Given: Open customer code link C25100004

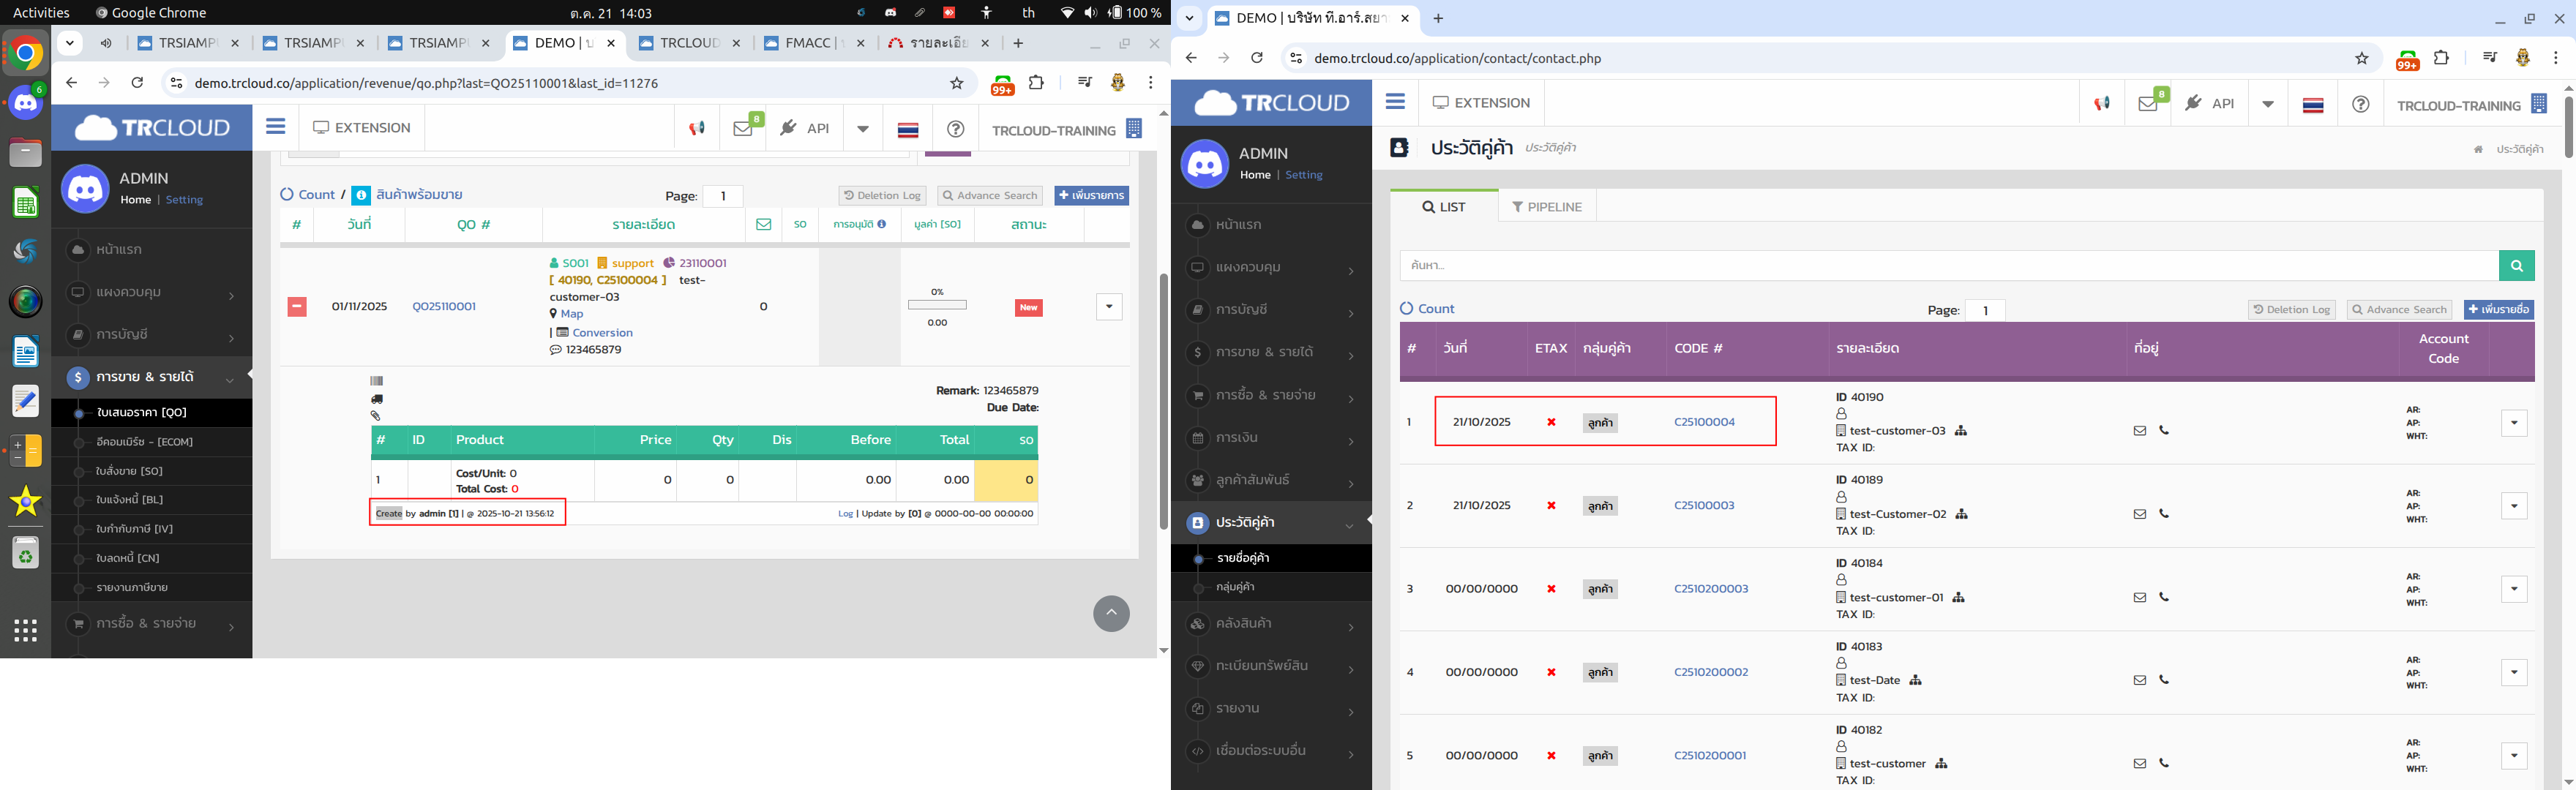Looking at the screenshot, I should [x=1704, y=422].
